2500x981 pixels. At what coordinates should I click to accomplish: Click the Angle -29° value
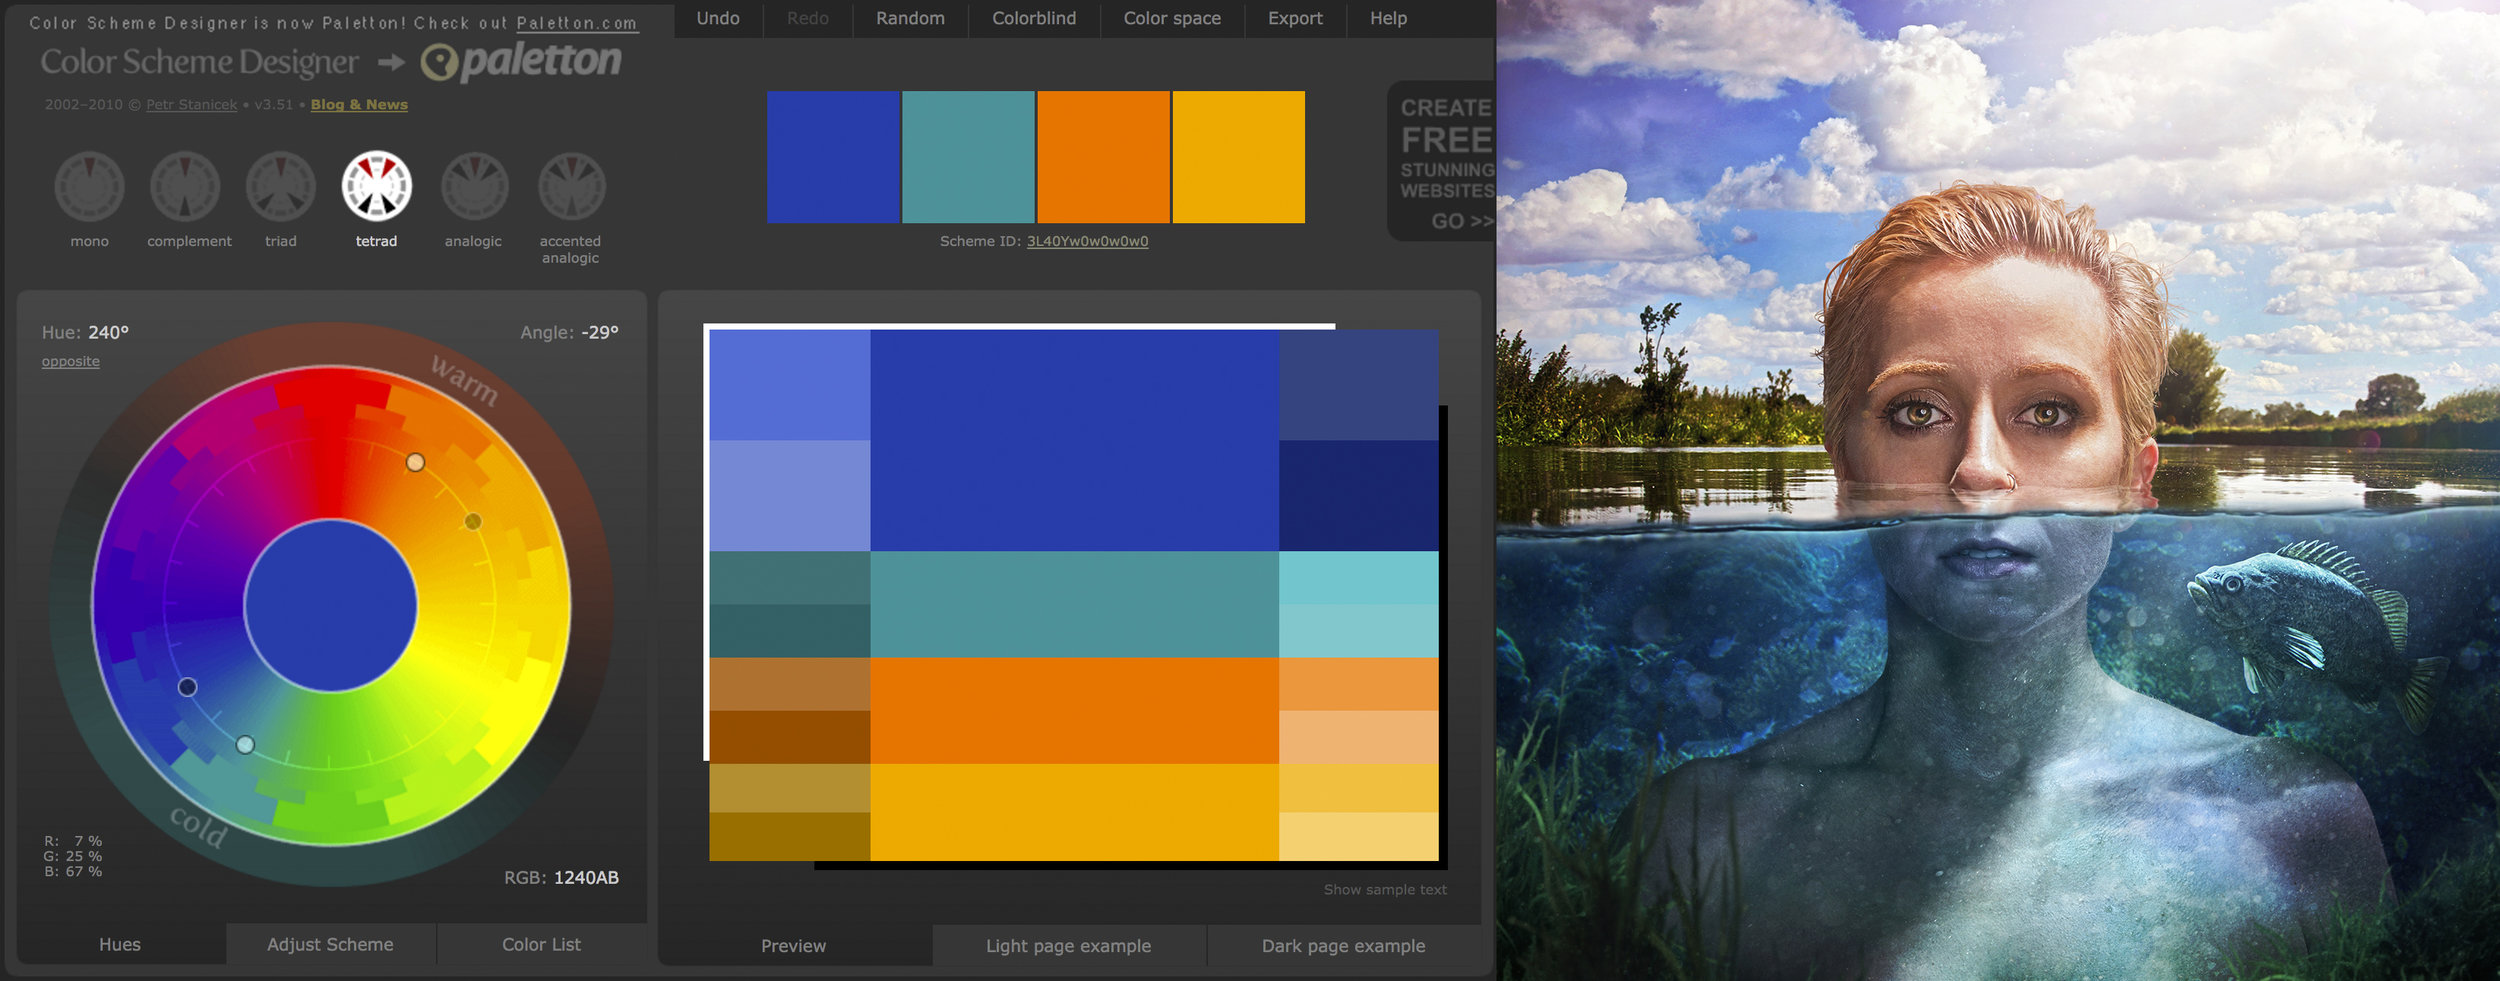600,332
